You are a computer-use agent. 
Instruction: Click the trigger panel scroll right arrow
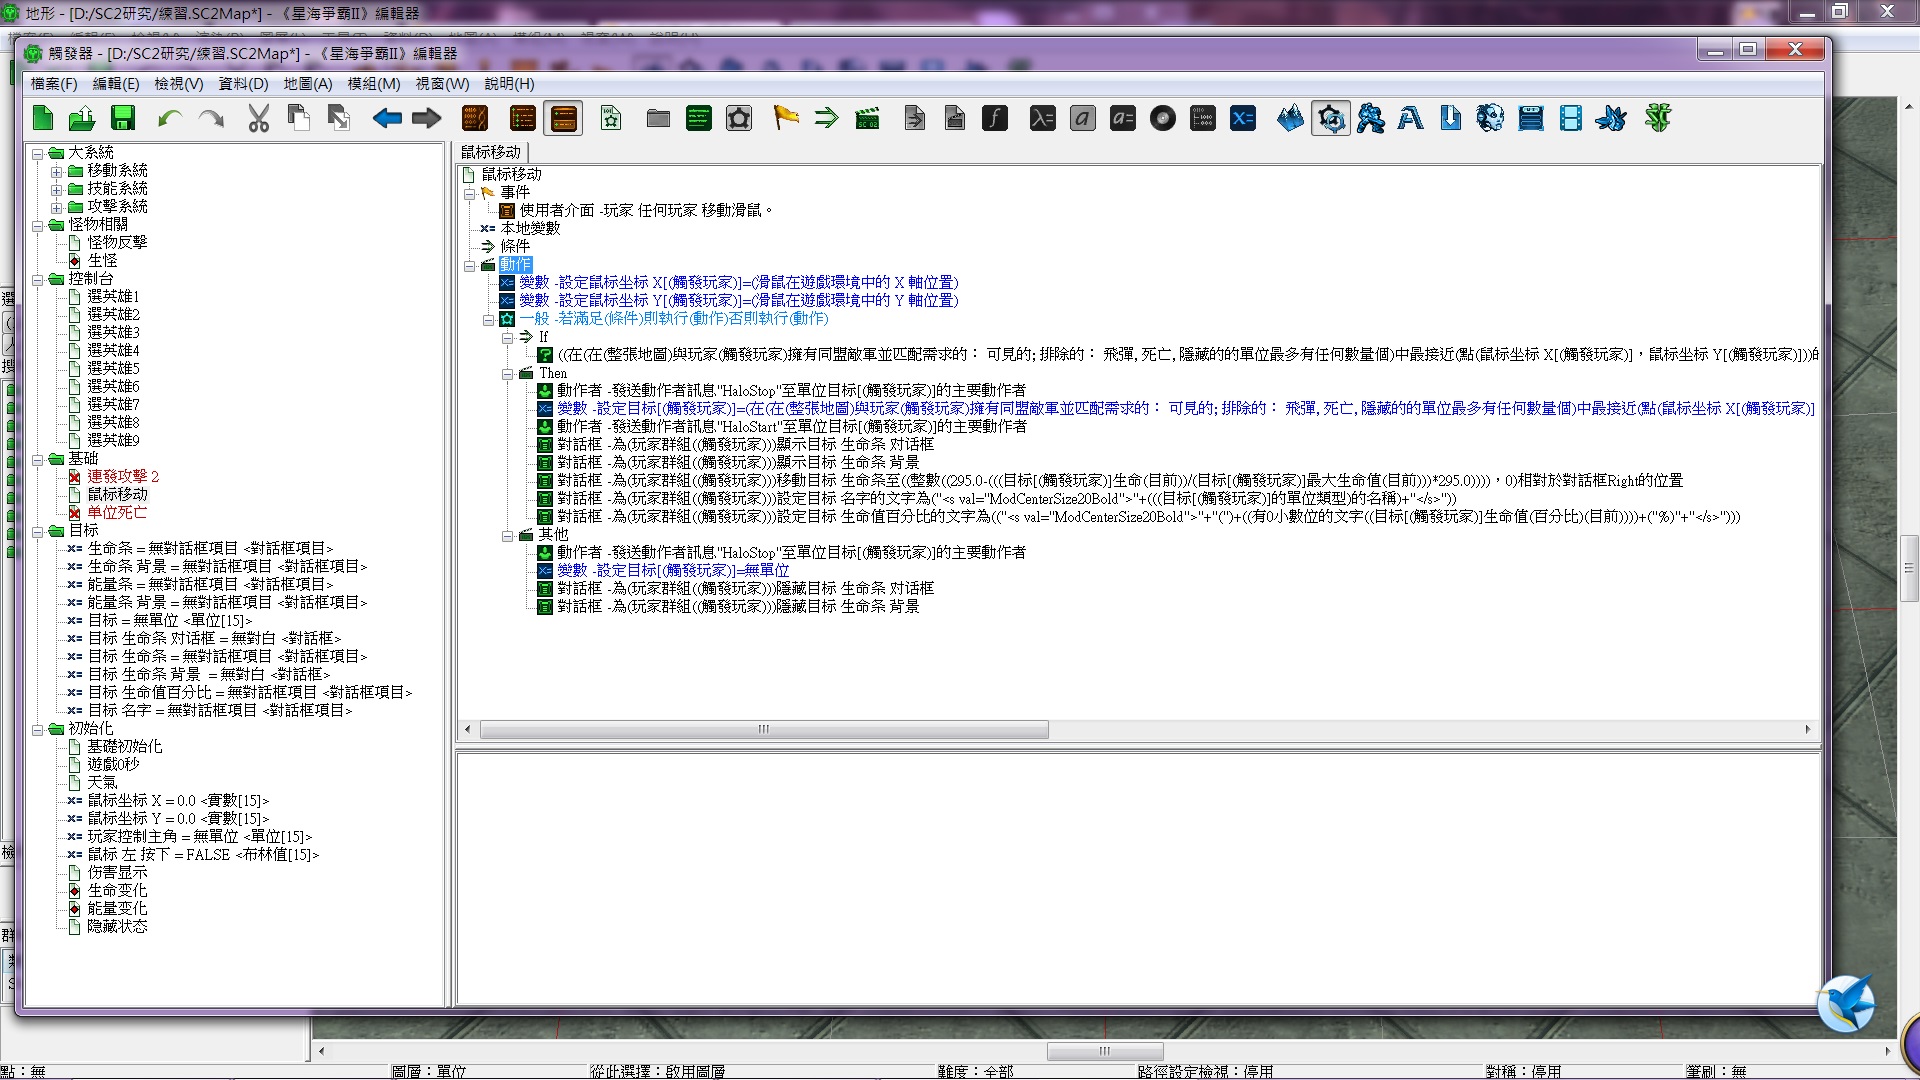tap(1807, 729)
